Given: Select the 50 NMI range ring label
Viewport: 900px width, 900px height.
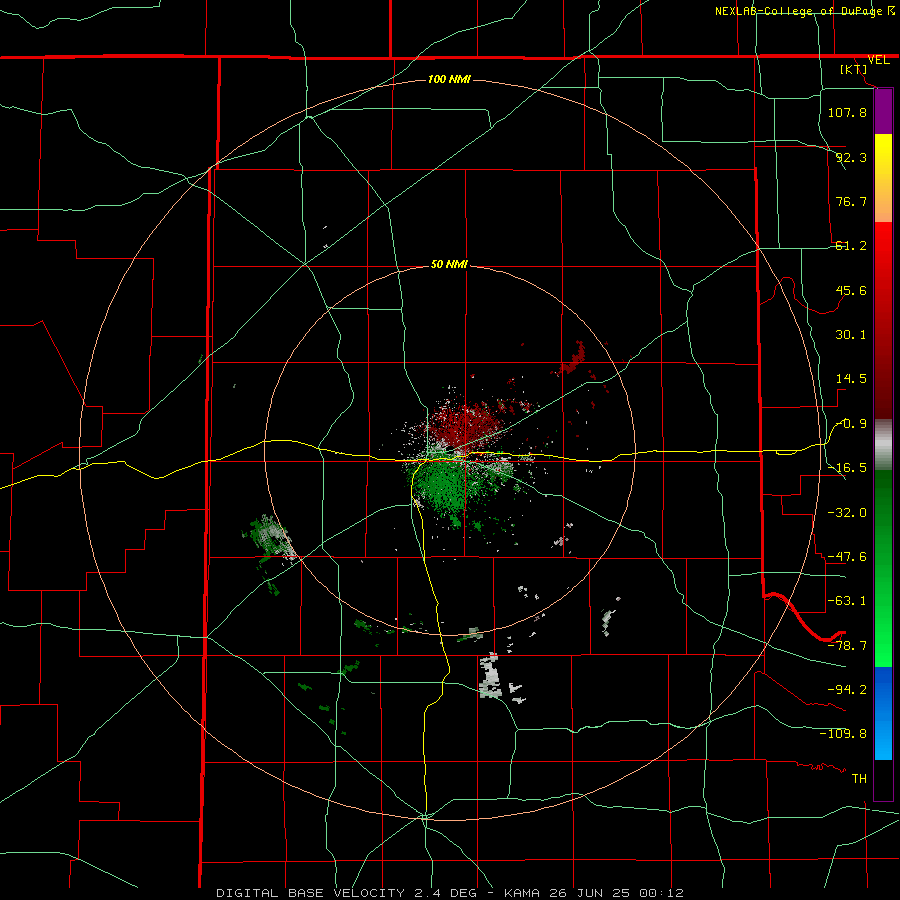Looking at the screenshot, I should pos(449,264).
